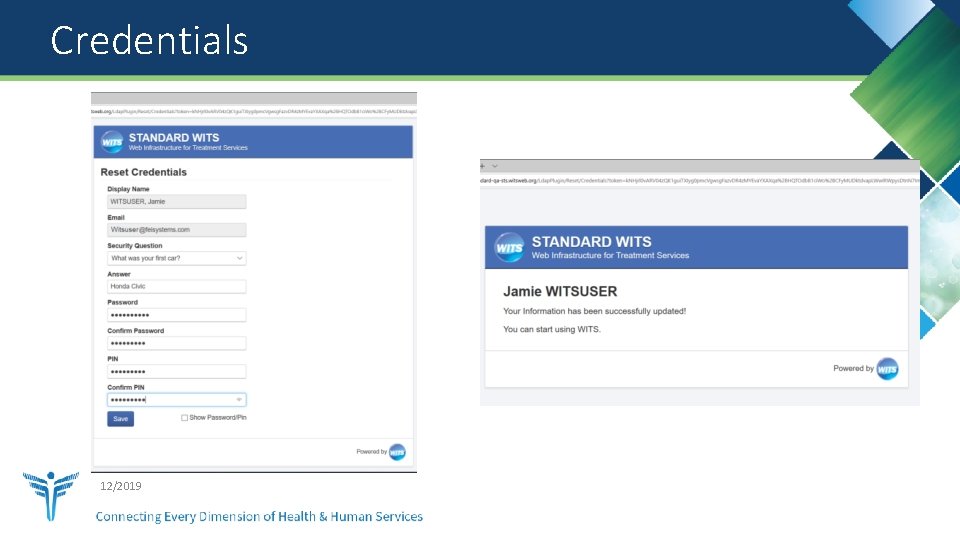Click the Answer field with Honda Civic
Image resolution: width=960 pixels, height=540 pixels.
[176, 287]
